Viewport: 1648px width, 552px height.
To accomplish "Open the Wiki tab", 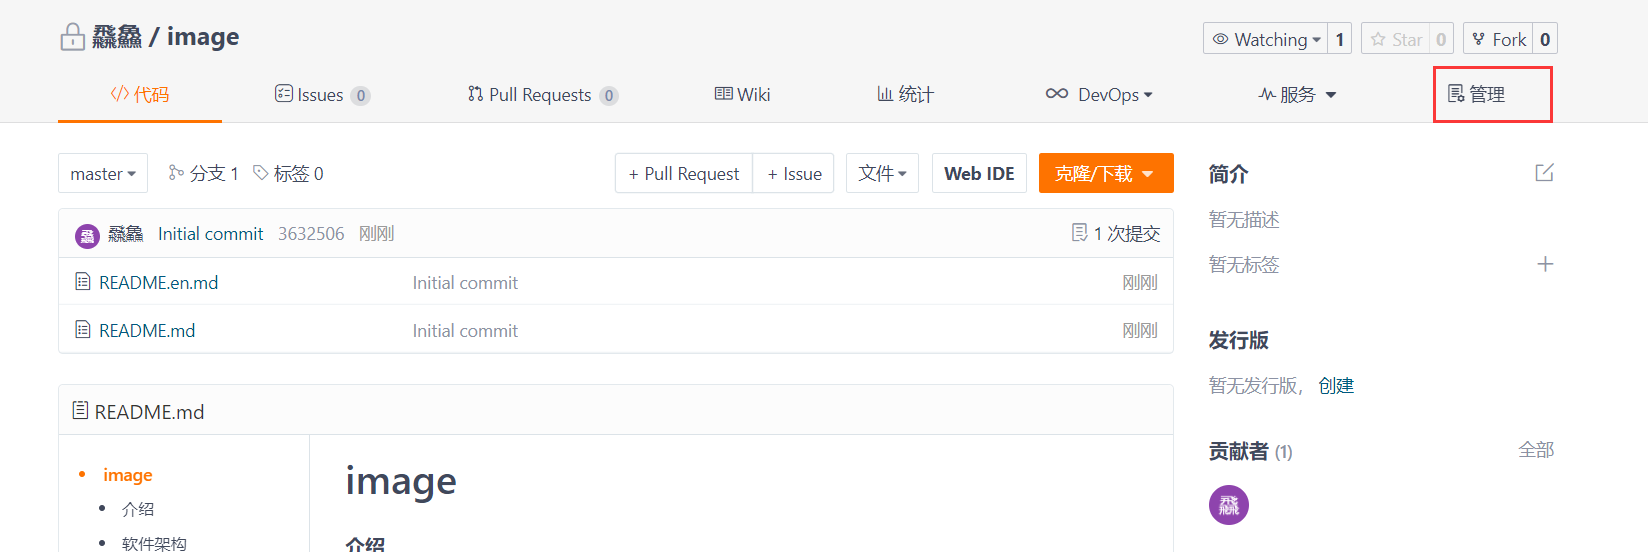I will click(742, 94).
